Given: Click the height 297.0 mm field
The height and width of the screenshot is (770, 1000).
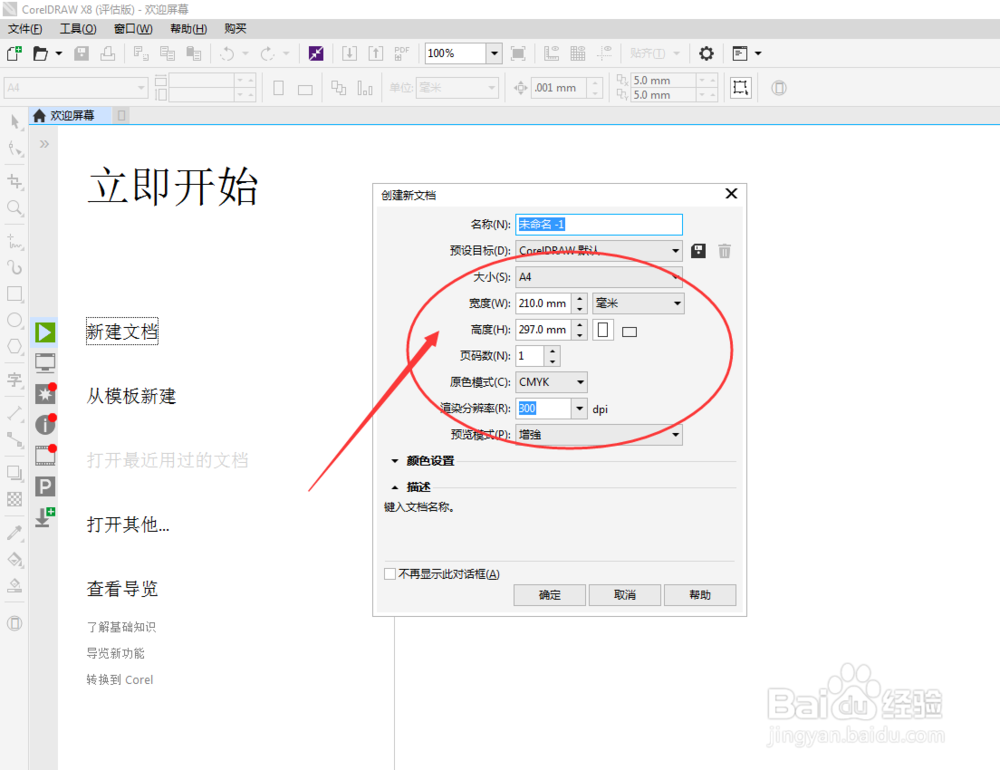Looking at the screenshot, I should pos(543,330).
